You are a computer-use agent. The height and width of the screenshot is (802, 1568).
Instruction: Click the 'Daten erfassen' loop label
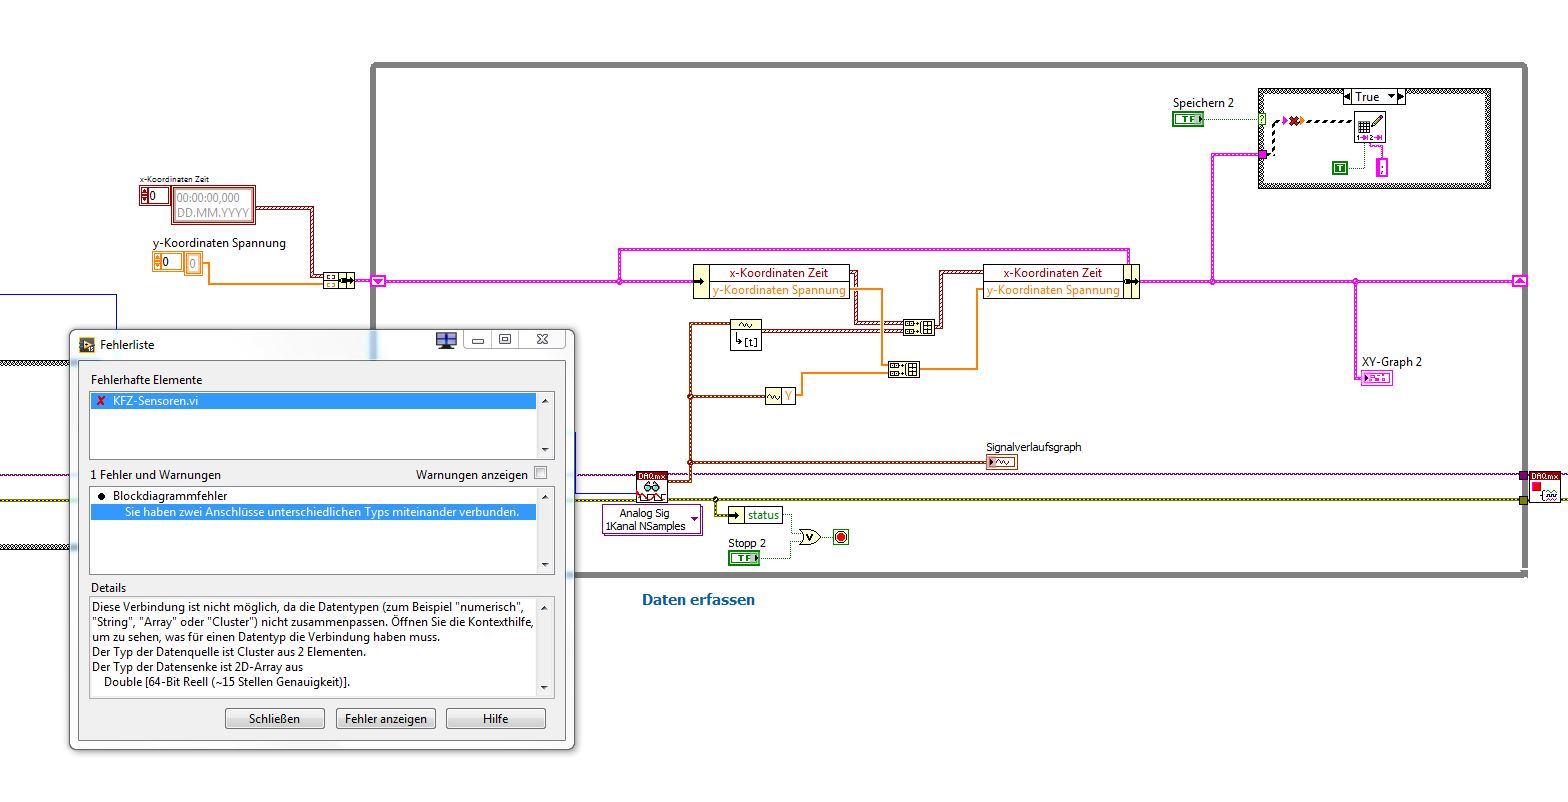(x=698, y=600)
